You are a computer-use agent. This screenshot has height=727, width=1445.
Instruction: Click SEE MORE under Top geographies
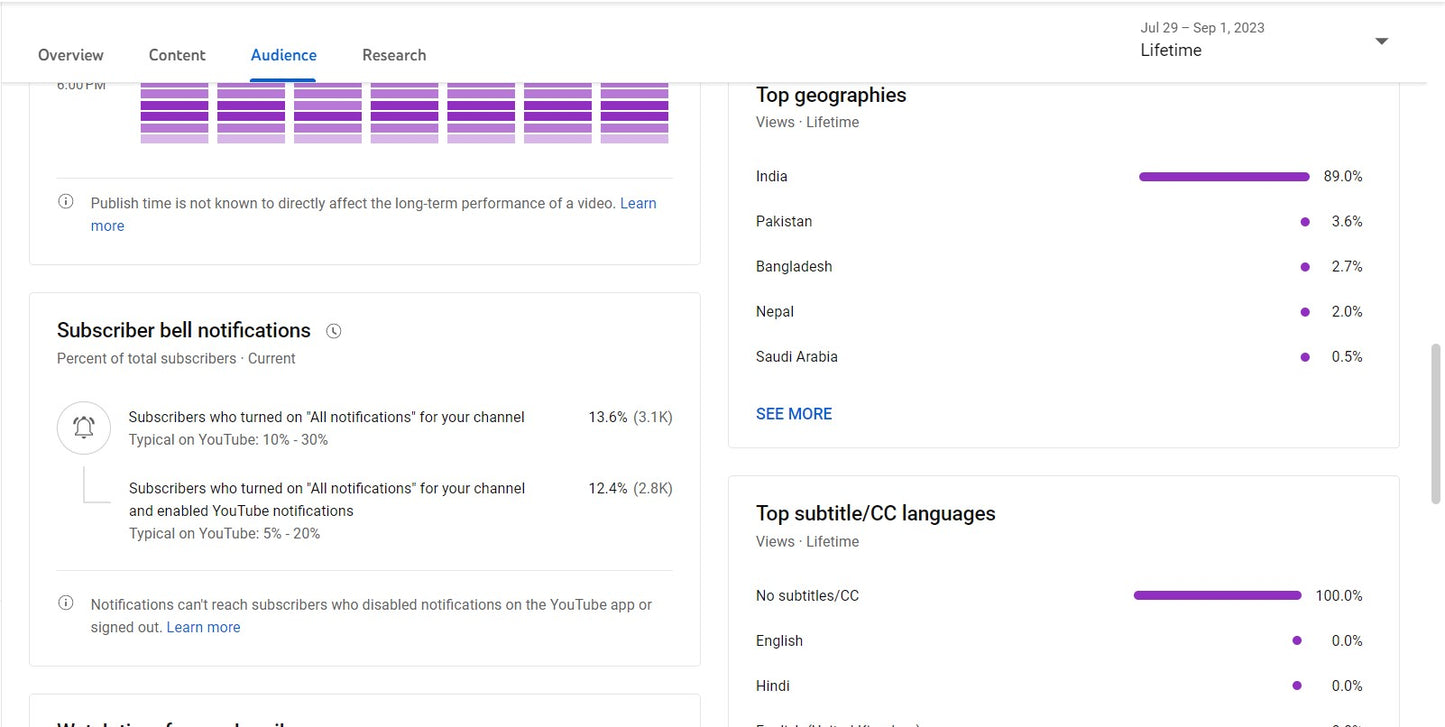(x=794, y=414)
